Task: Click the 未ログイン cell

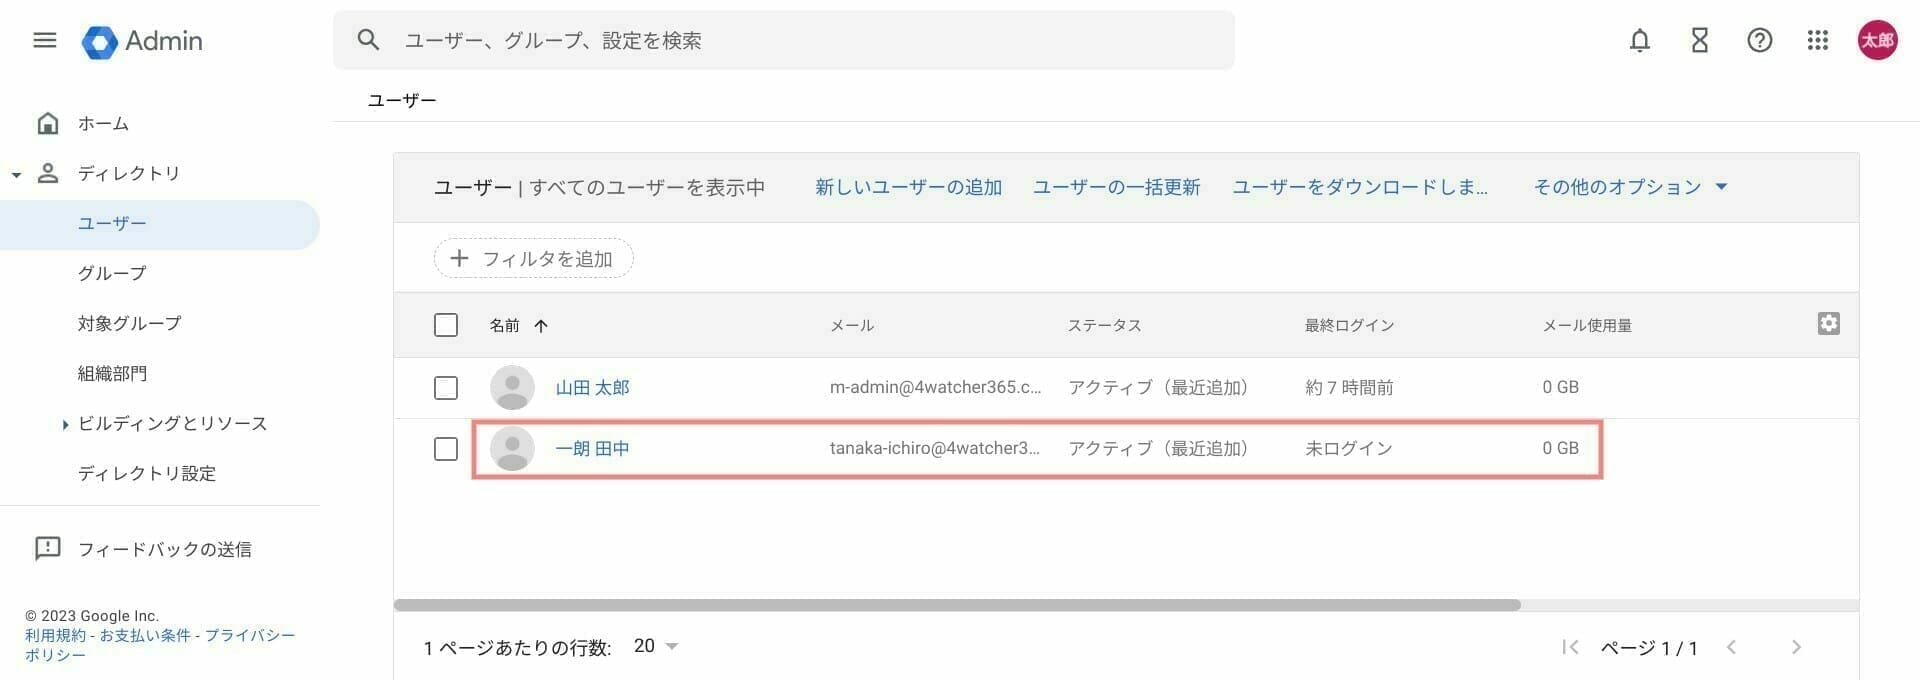Action: [x=1349, y=448]
